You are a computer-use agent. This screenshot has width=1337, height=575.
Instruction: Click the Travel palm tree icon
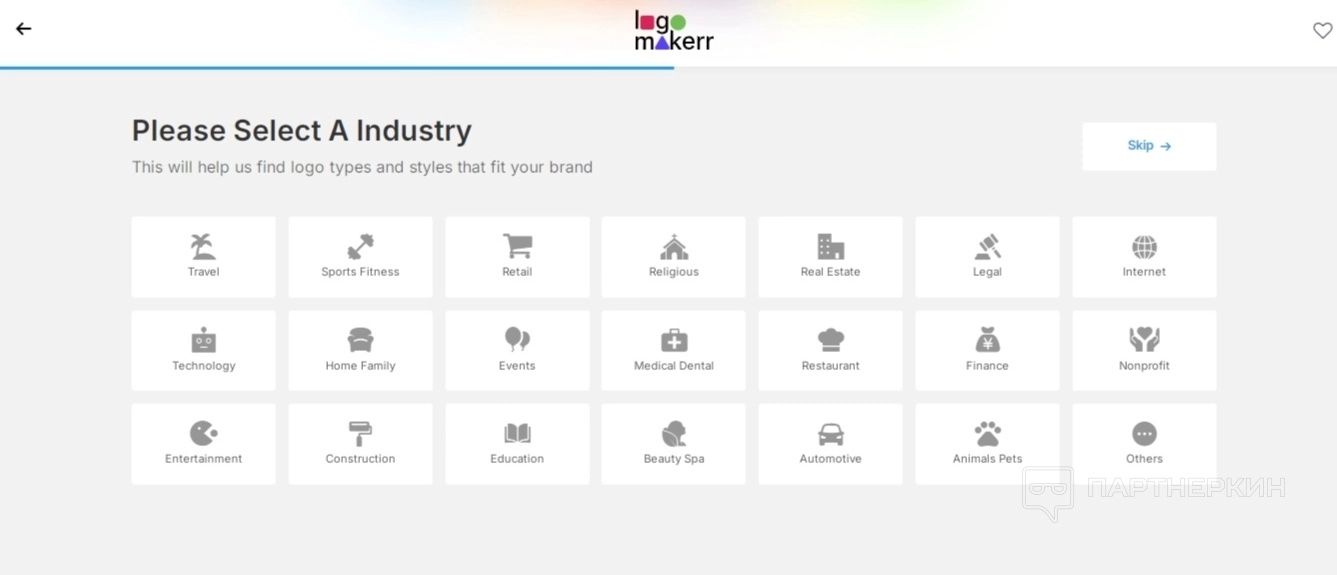point(203,246)
